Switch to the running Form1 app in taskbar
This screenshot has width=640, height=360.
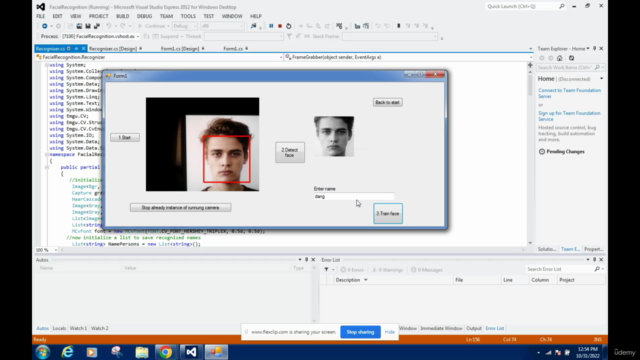pyautogui.click(x=216, y=352)
